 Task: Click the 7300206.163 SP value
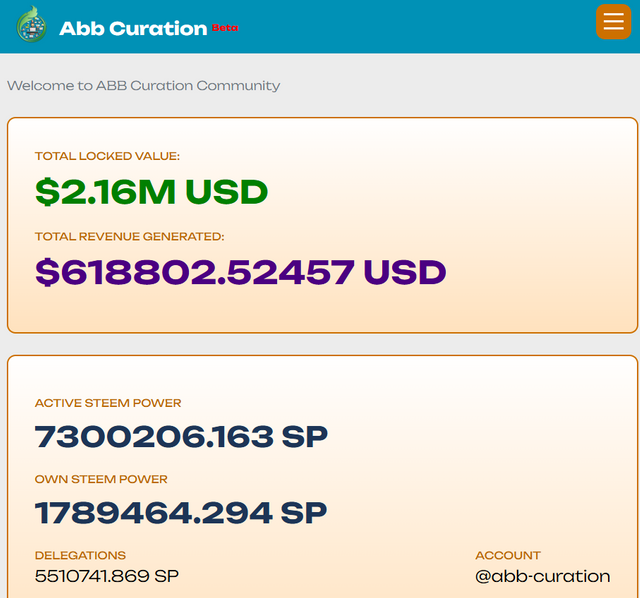click(x=181, y=437)
